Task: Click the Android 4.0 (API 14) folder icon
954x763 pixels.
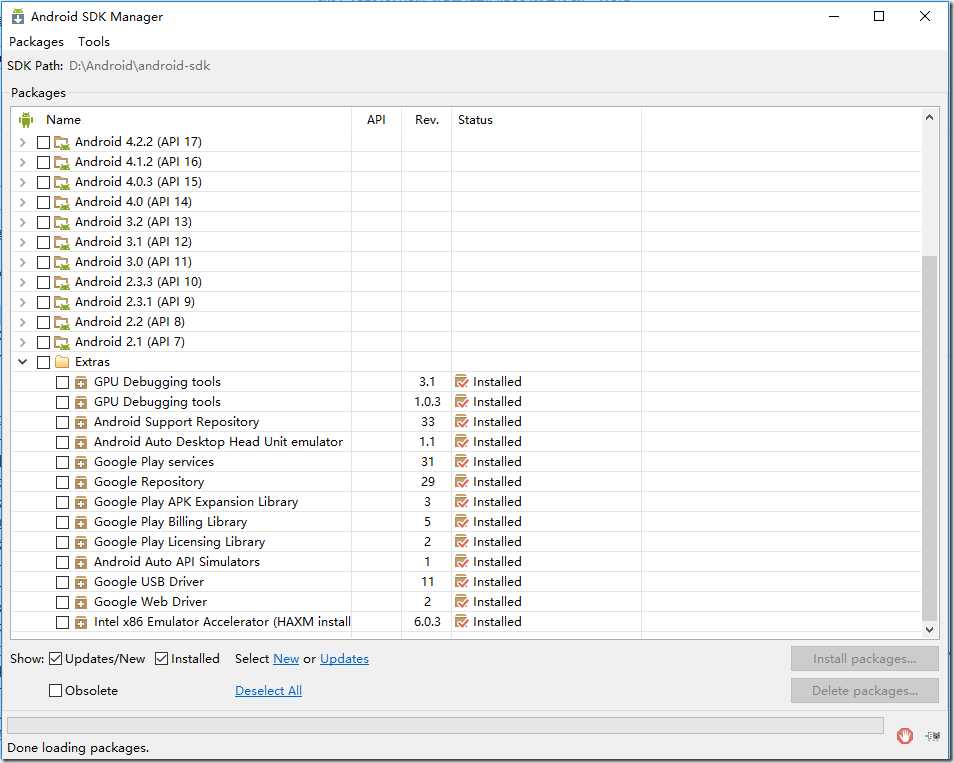Action: pos(62,203)
